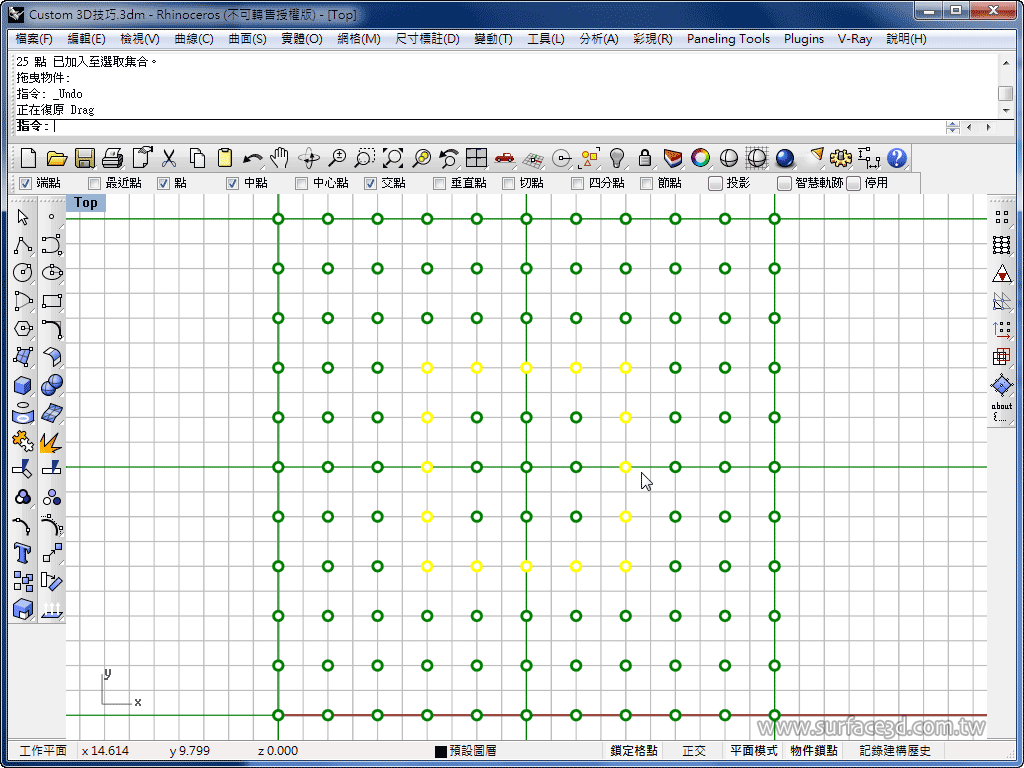Viewport: 1024px width, 768px height.
Task: Toggle 記錄建構歷史 in the status bar
Action: click(894, 751)
